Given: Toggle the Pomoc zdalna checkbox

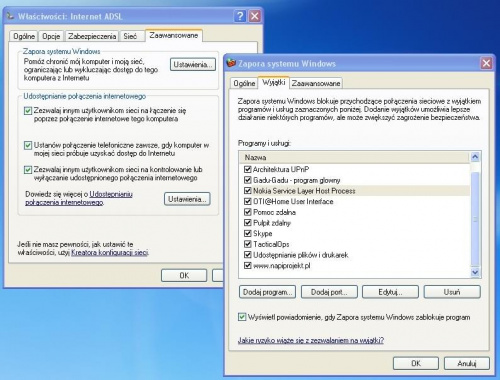Looking at the screenshot, I should pyautogui.click(x=247, y=212).
